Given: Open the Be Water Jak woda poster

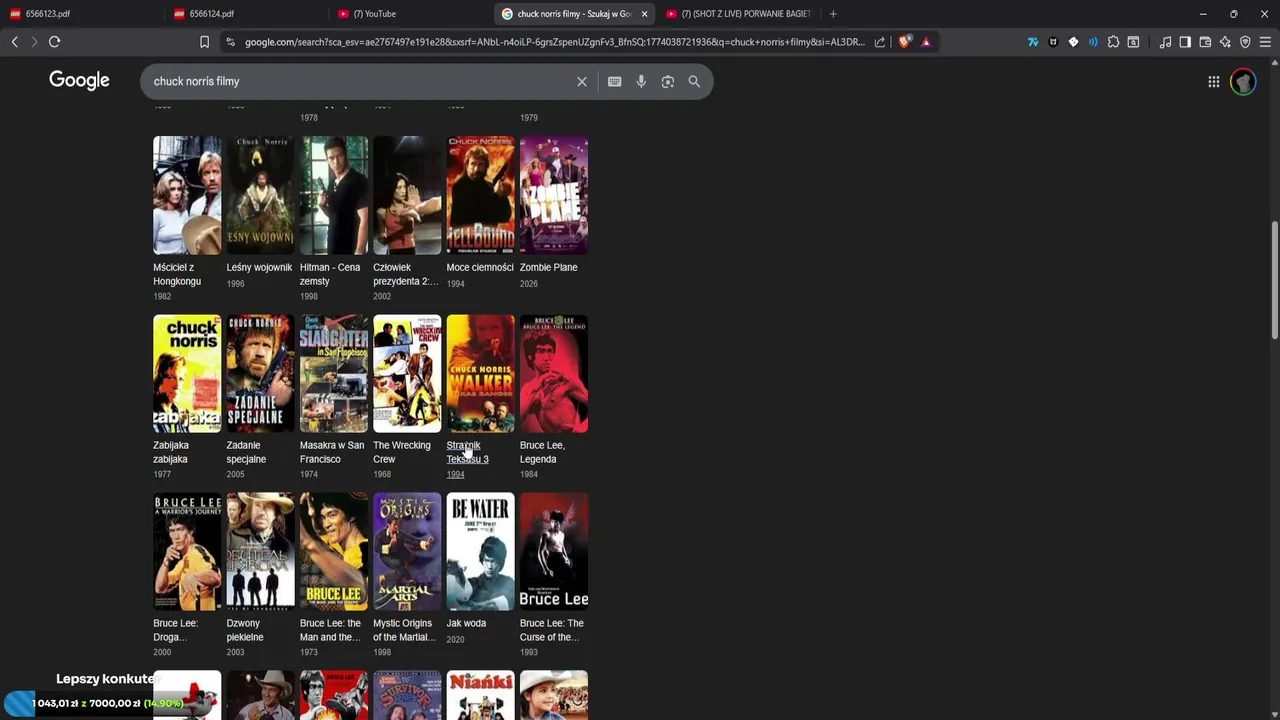Looking at the screenshot, I should [480, 552].
